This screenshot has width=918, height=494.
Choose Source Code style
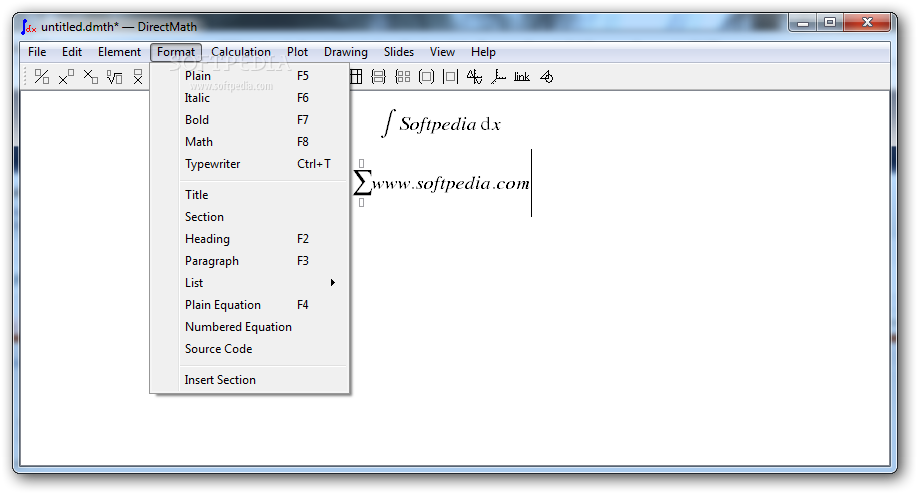249,349
